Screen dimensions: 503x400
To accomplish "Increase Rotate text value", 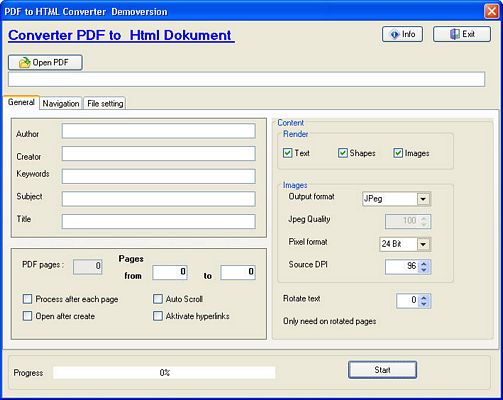I will click(x=424, y=298).
